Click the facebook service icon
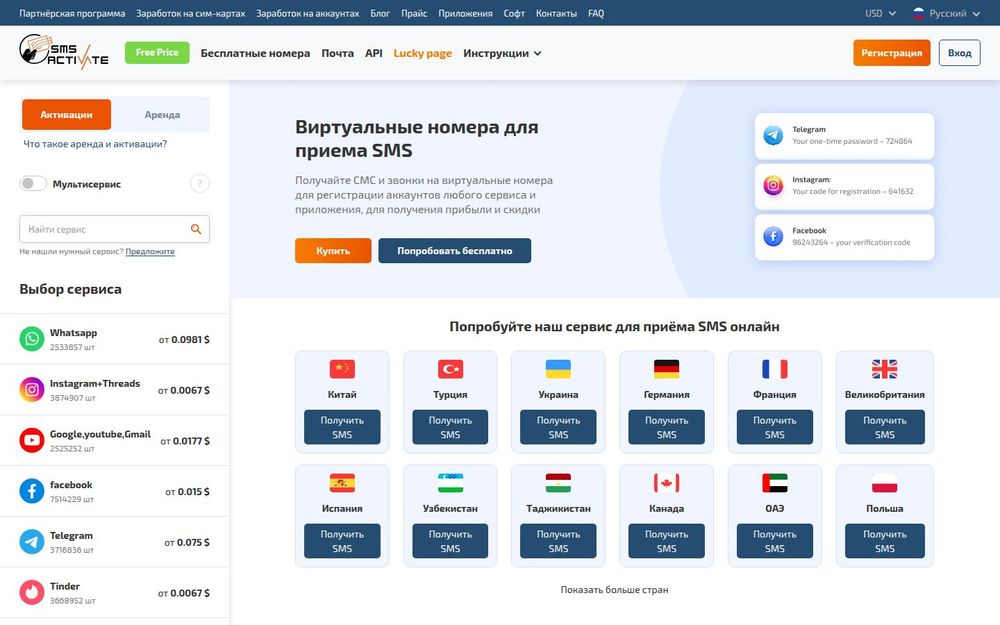The height and width of the screenshot is (625, 1000). 31,491
